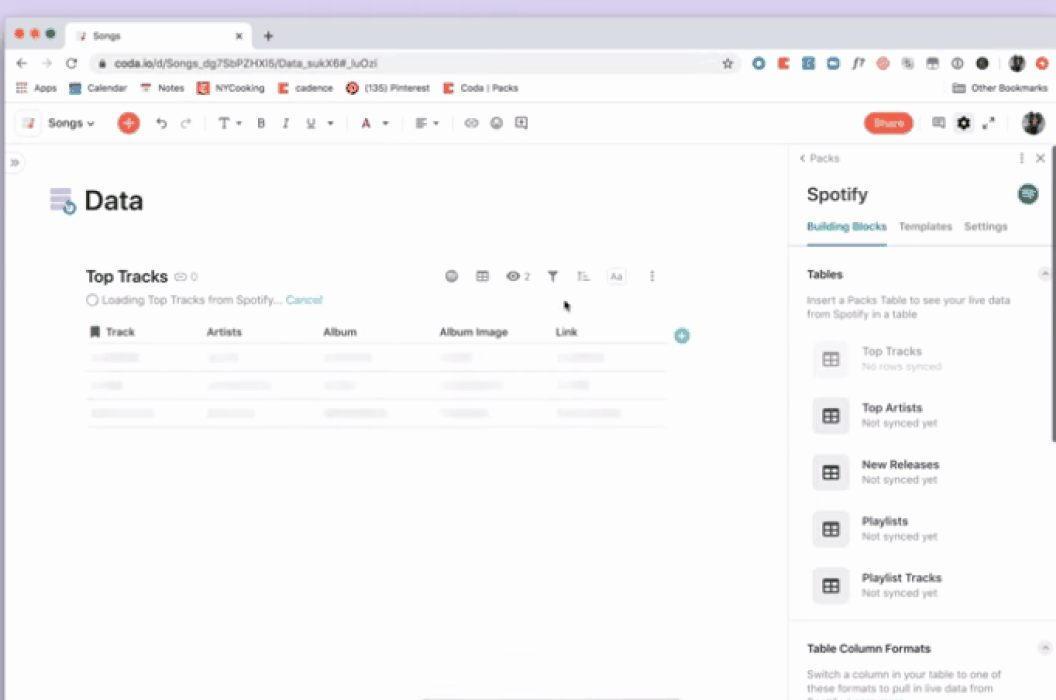This screenshot has height=700, width=1056.
Task: Open the table layout options icon
Action: click(x=482, y=276)
